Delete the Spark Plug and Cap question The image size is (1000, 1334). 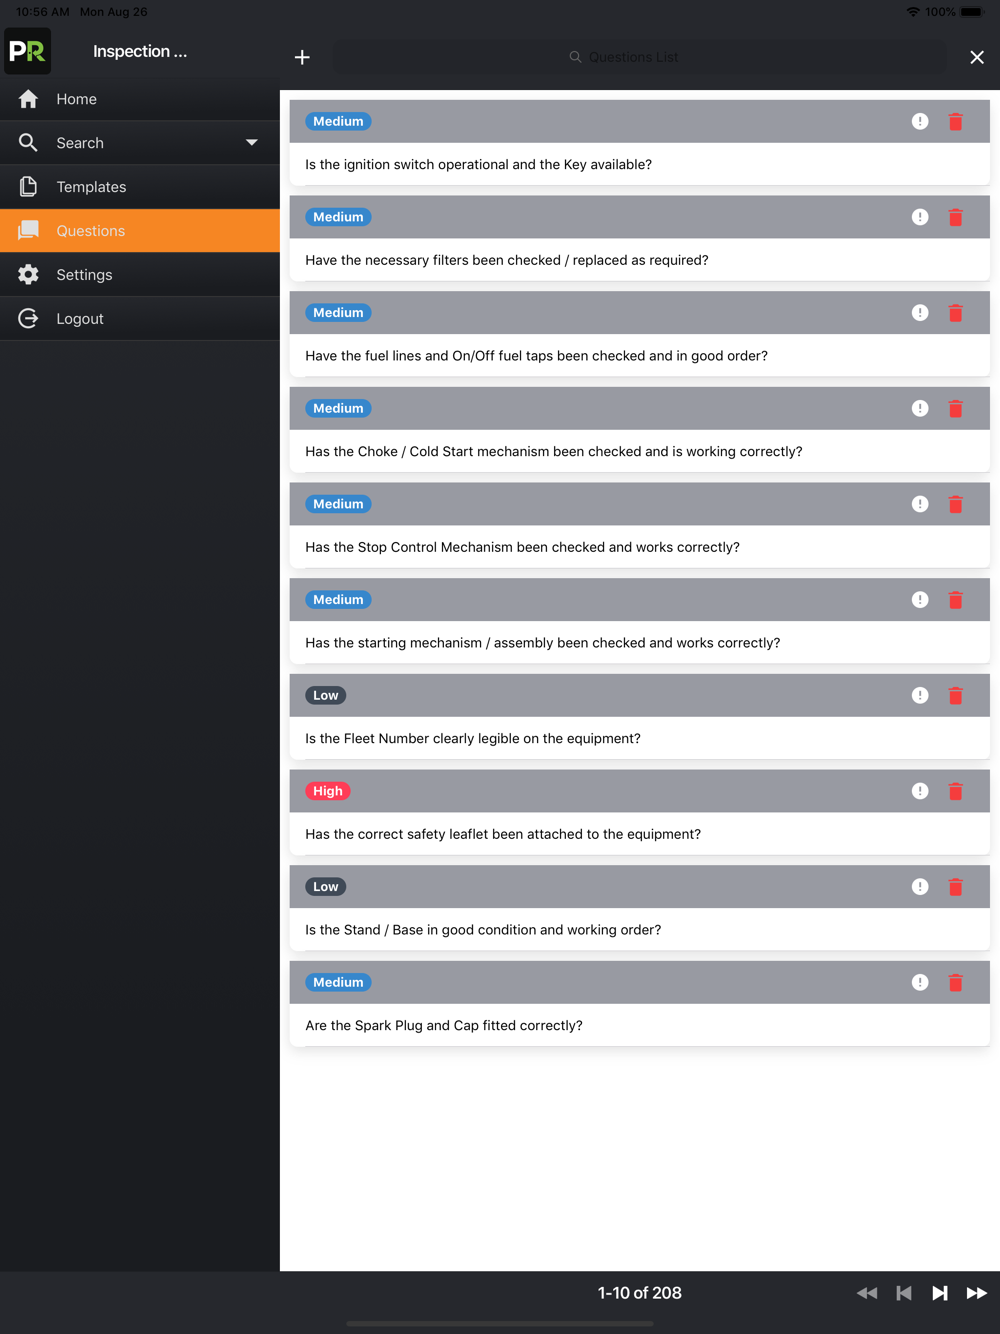pos(956,983)
